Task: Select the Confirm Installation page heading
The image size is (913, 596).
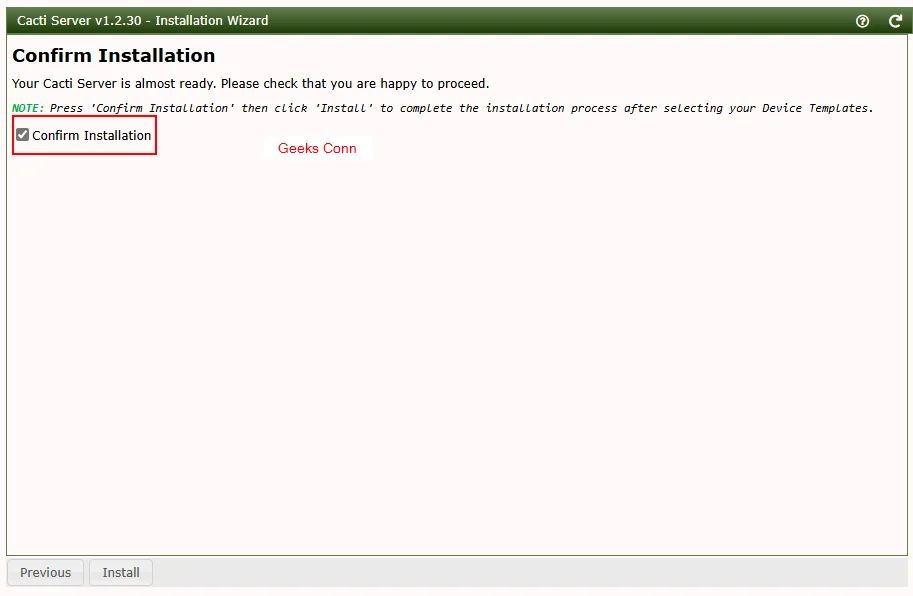Action: coord(113,56)
